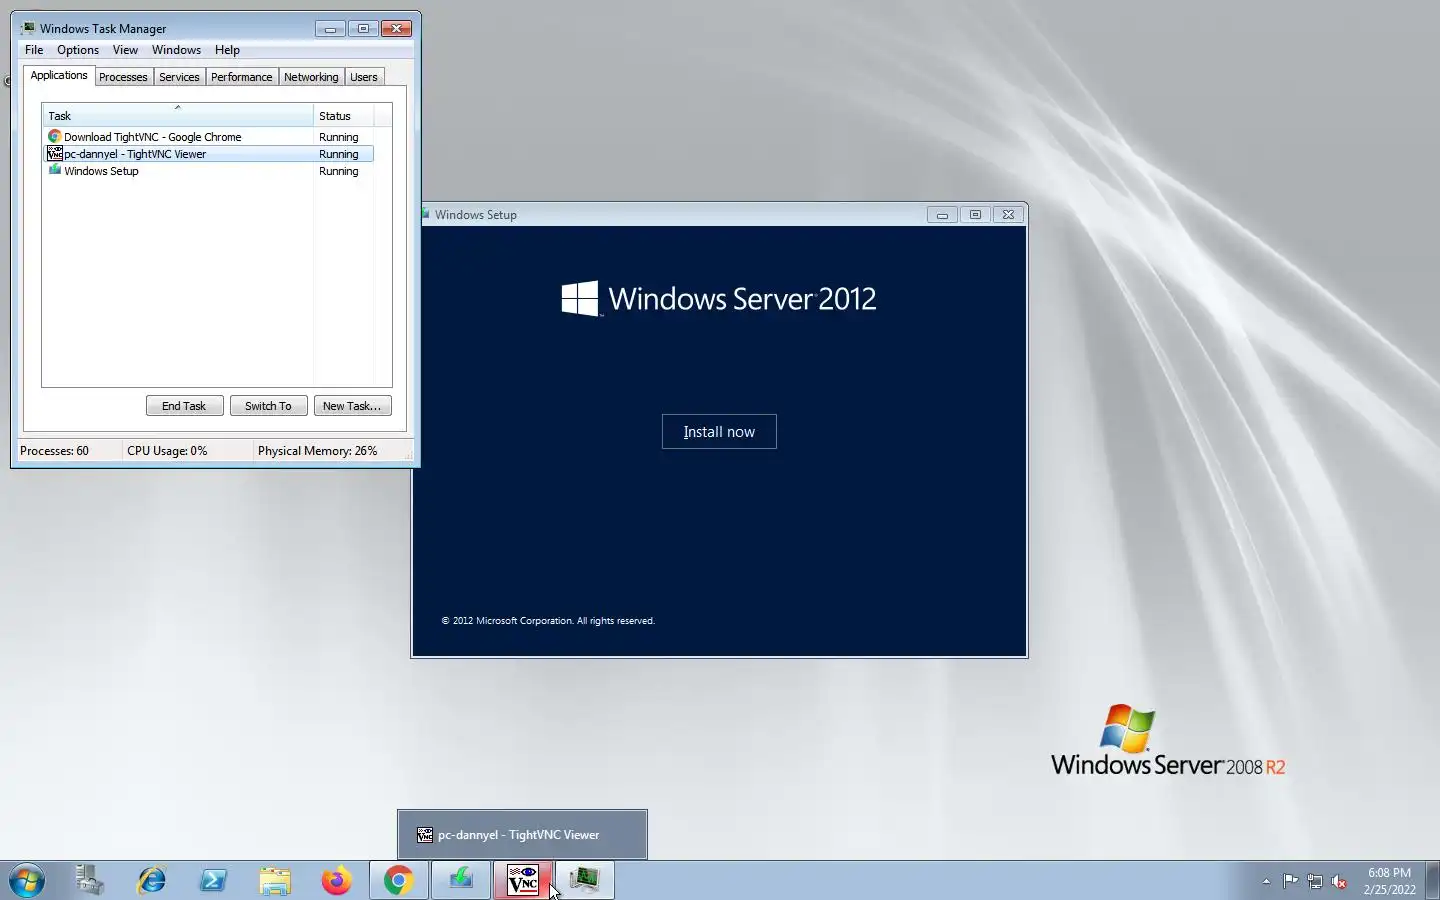Open Windows Explorer folder icon in taskbar
Viewport: 1440px width, 900px height.
(275, 880)
